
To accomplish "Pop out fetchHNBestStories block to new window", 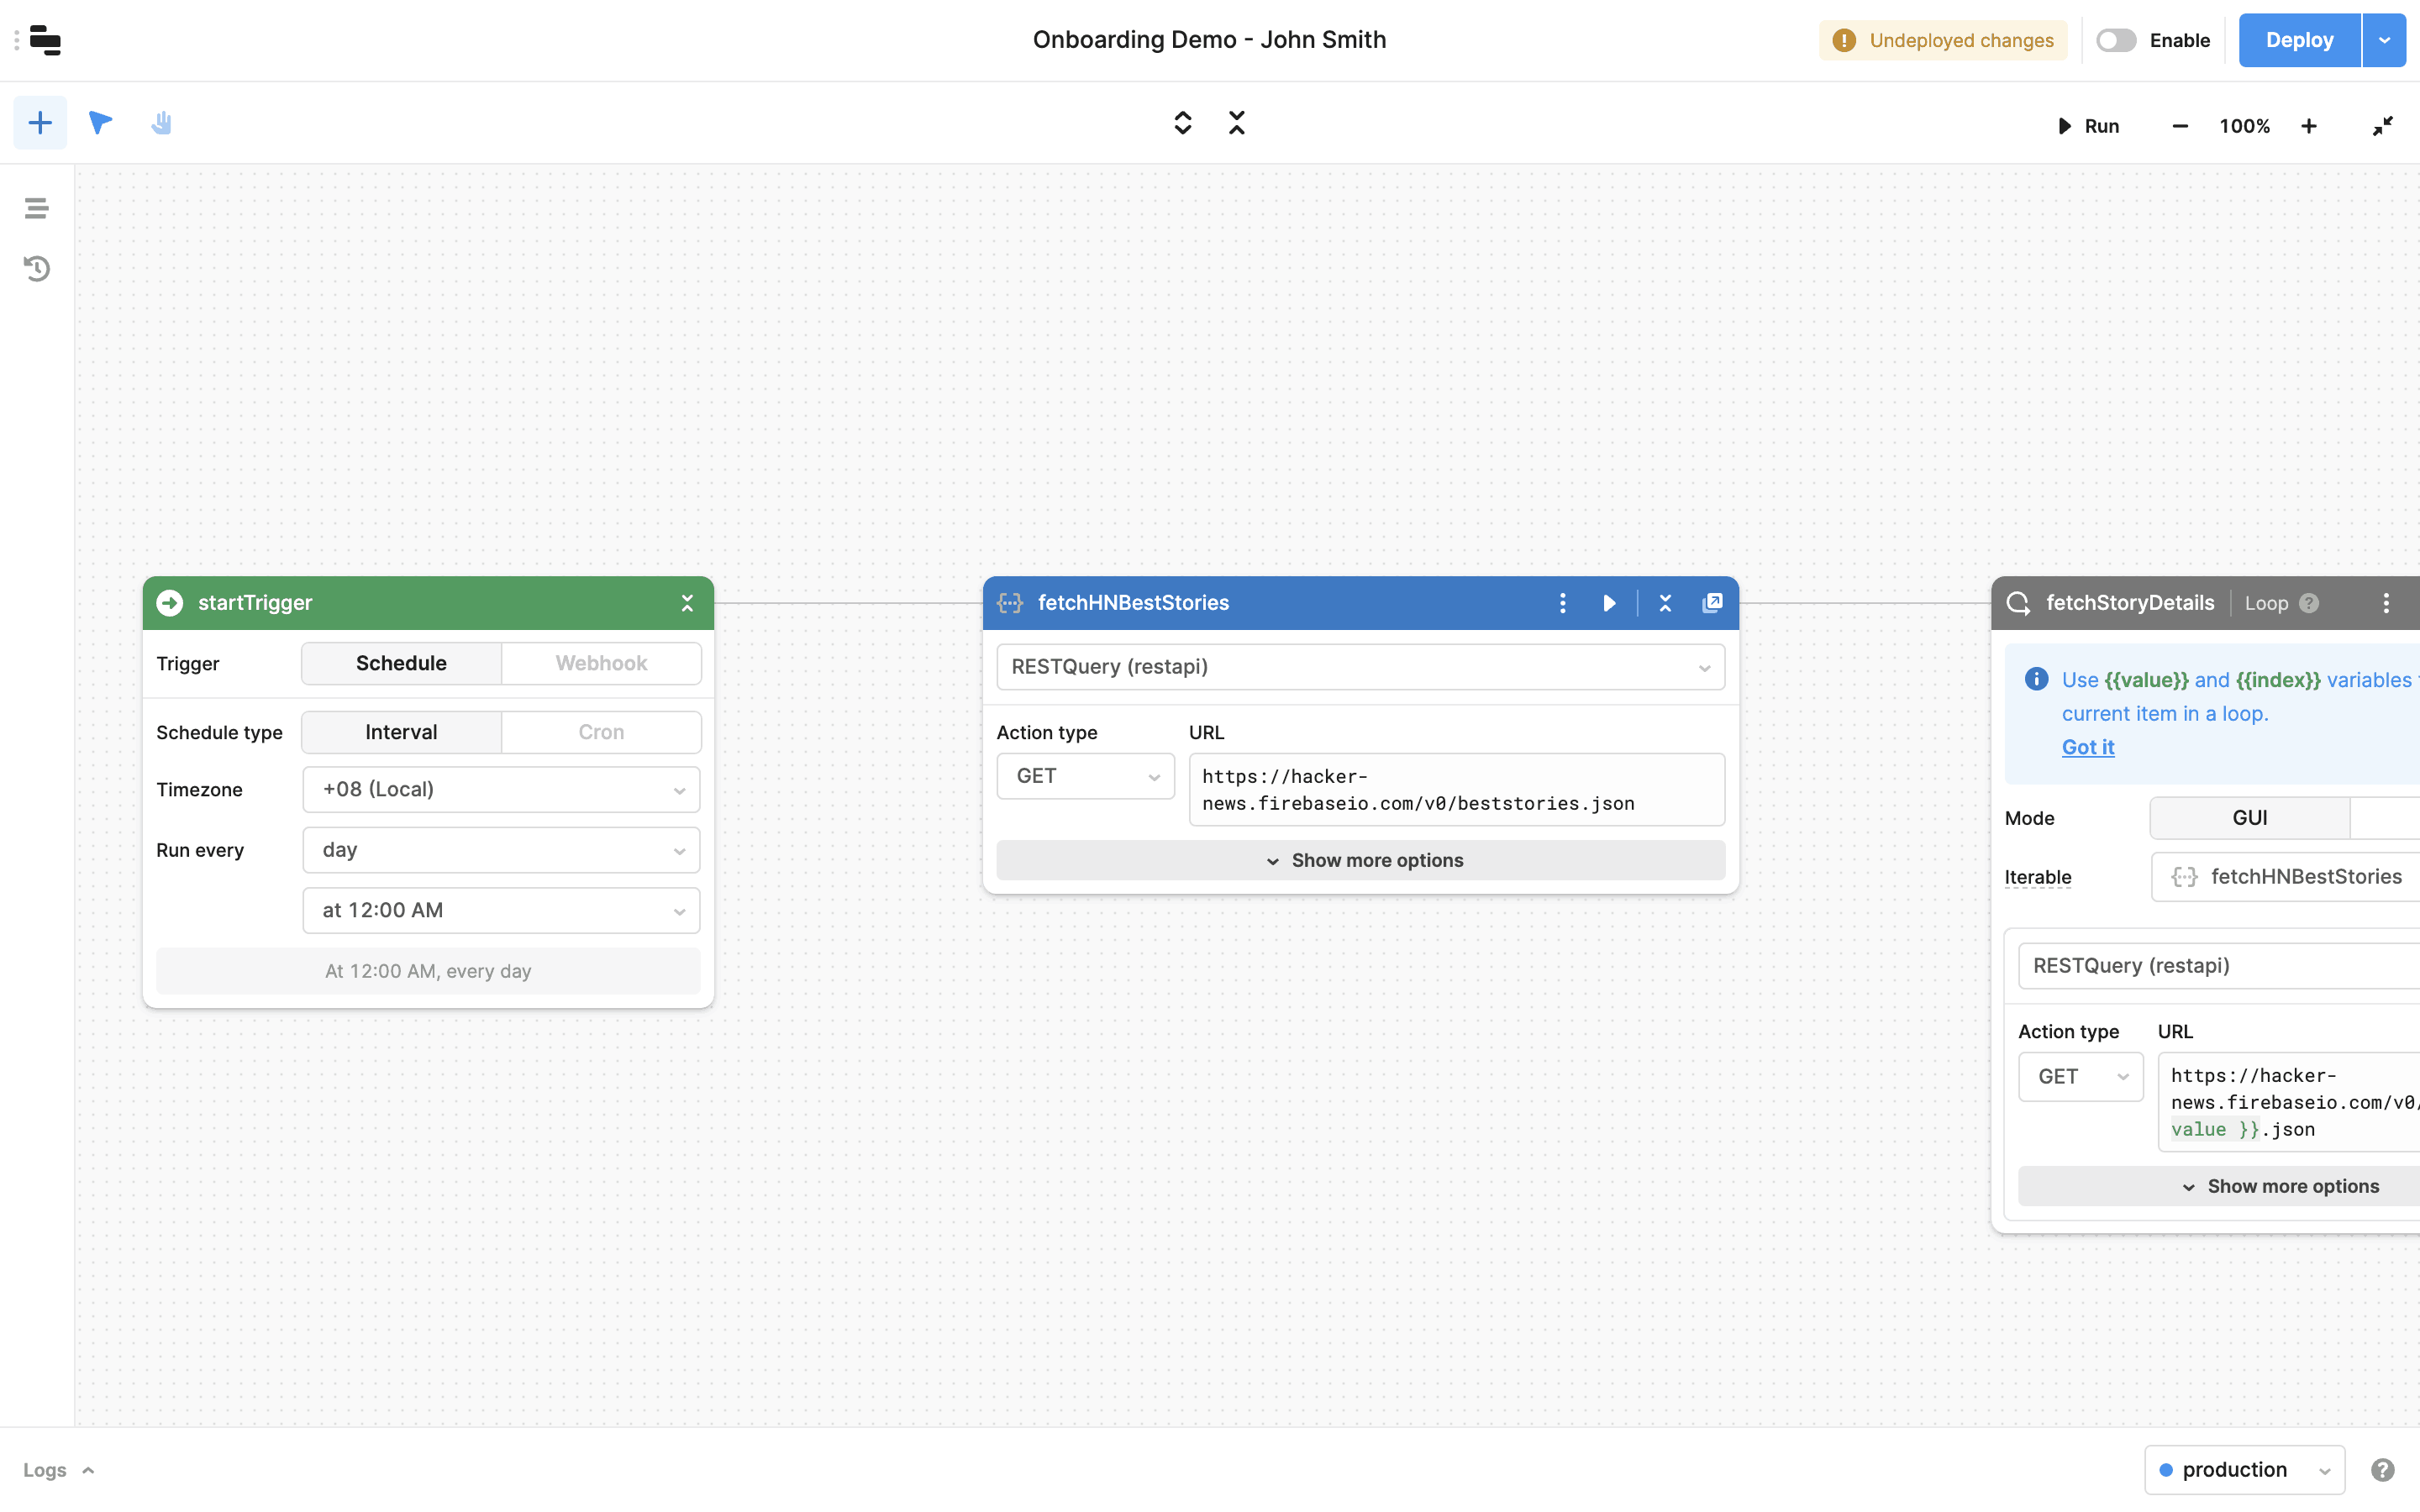I will pos(1712,603).
